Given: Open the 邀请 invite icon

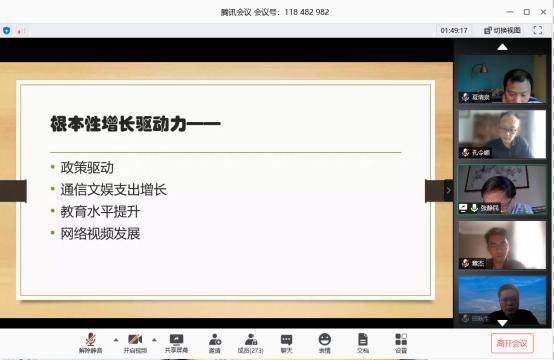Looking at the screenshot, I should coord(215,343).
